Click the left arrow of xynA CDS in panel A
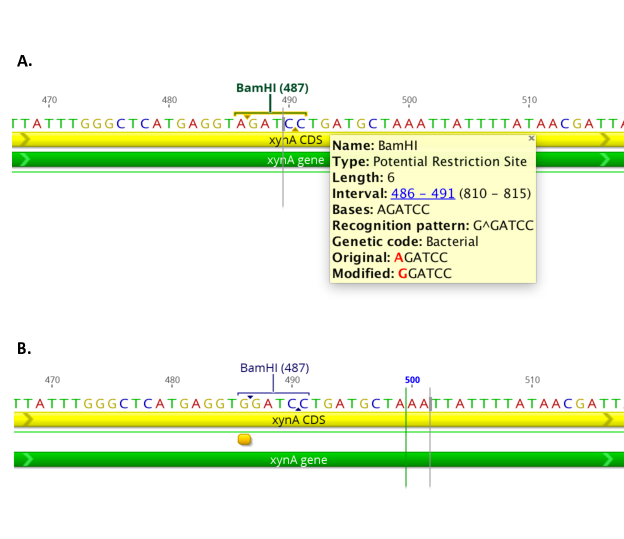The image size is (624, 539). coord(25,139)
